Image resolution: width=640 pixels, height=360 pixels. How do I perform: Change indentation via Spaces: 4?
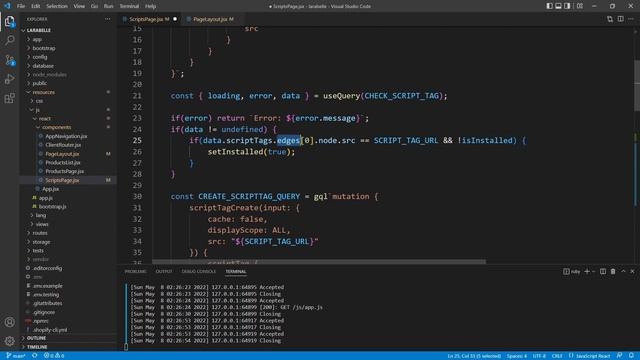coord(517,356)
